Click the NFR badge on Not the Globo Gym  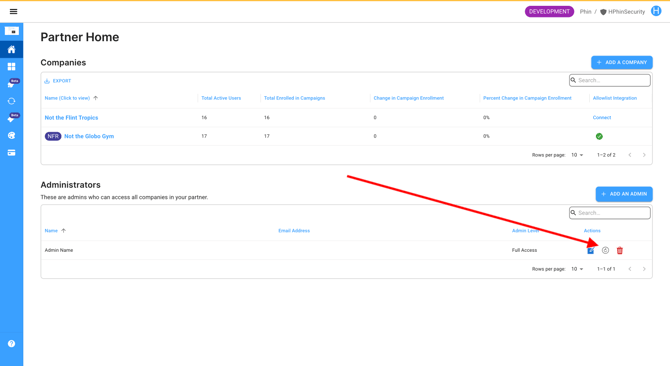53,136
